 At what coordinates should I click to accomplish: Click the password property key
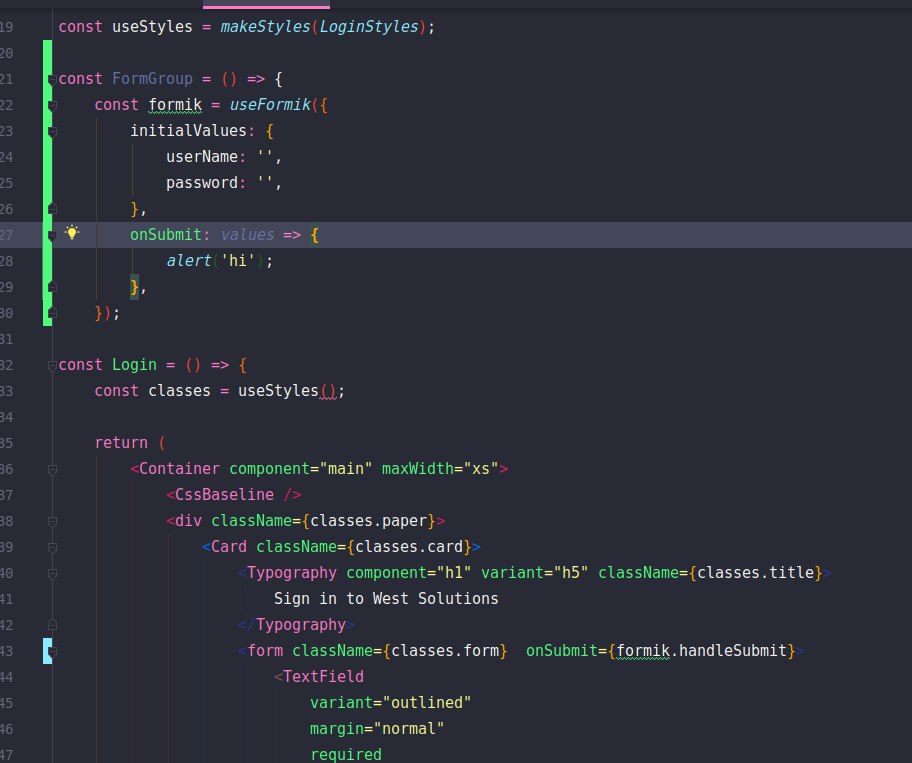[x=202, y=183]
